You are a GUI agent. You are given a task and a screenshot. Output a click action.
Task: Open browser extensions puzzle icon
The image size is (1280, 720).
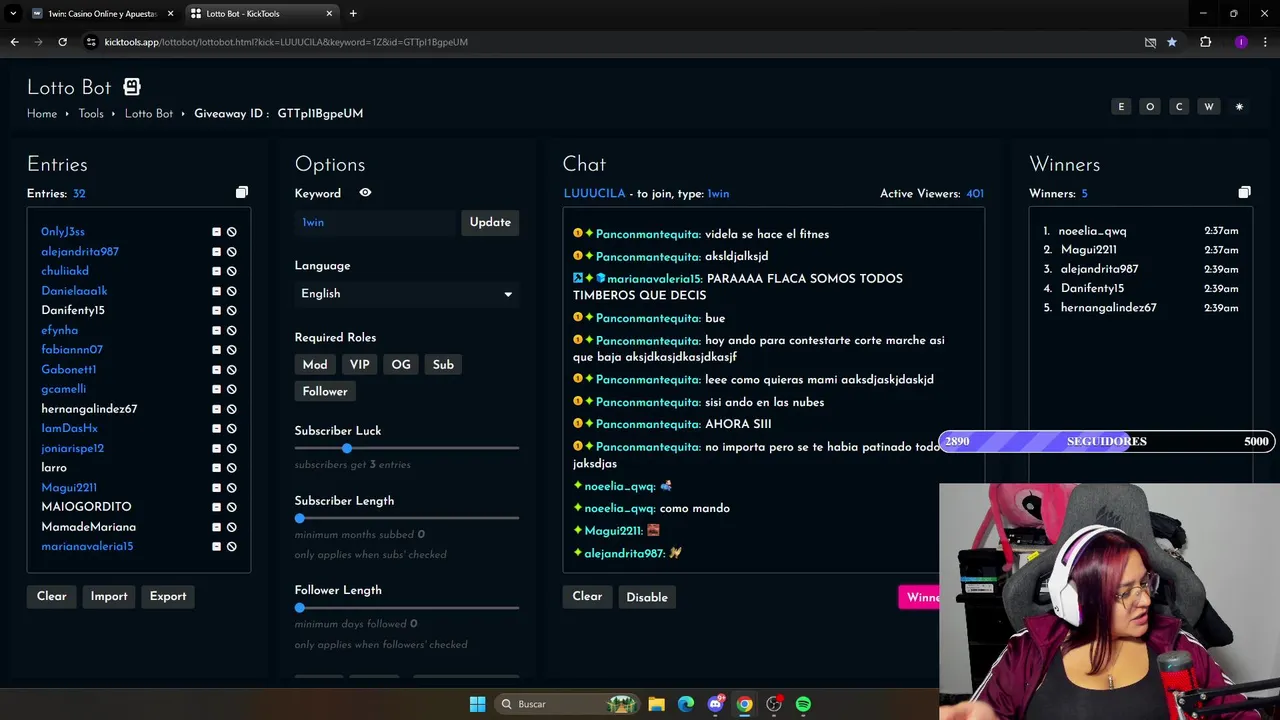(x=1205, y=42)
